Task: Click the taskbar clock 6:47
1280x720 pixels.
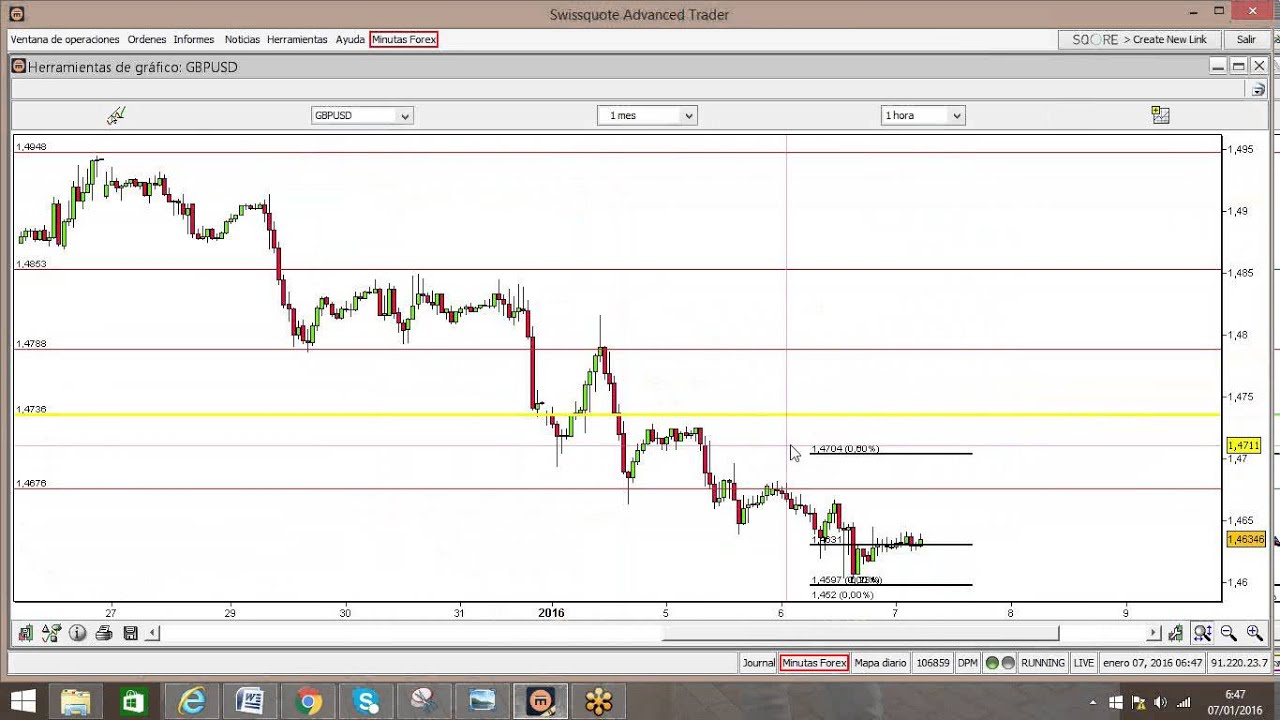Action: pyautogui.click(x=1235, y=694)
